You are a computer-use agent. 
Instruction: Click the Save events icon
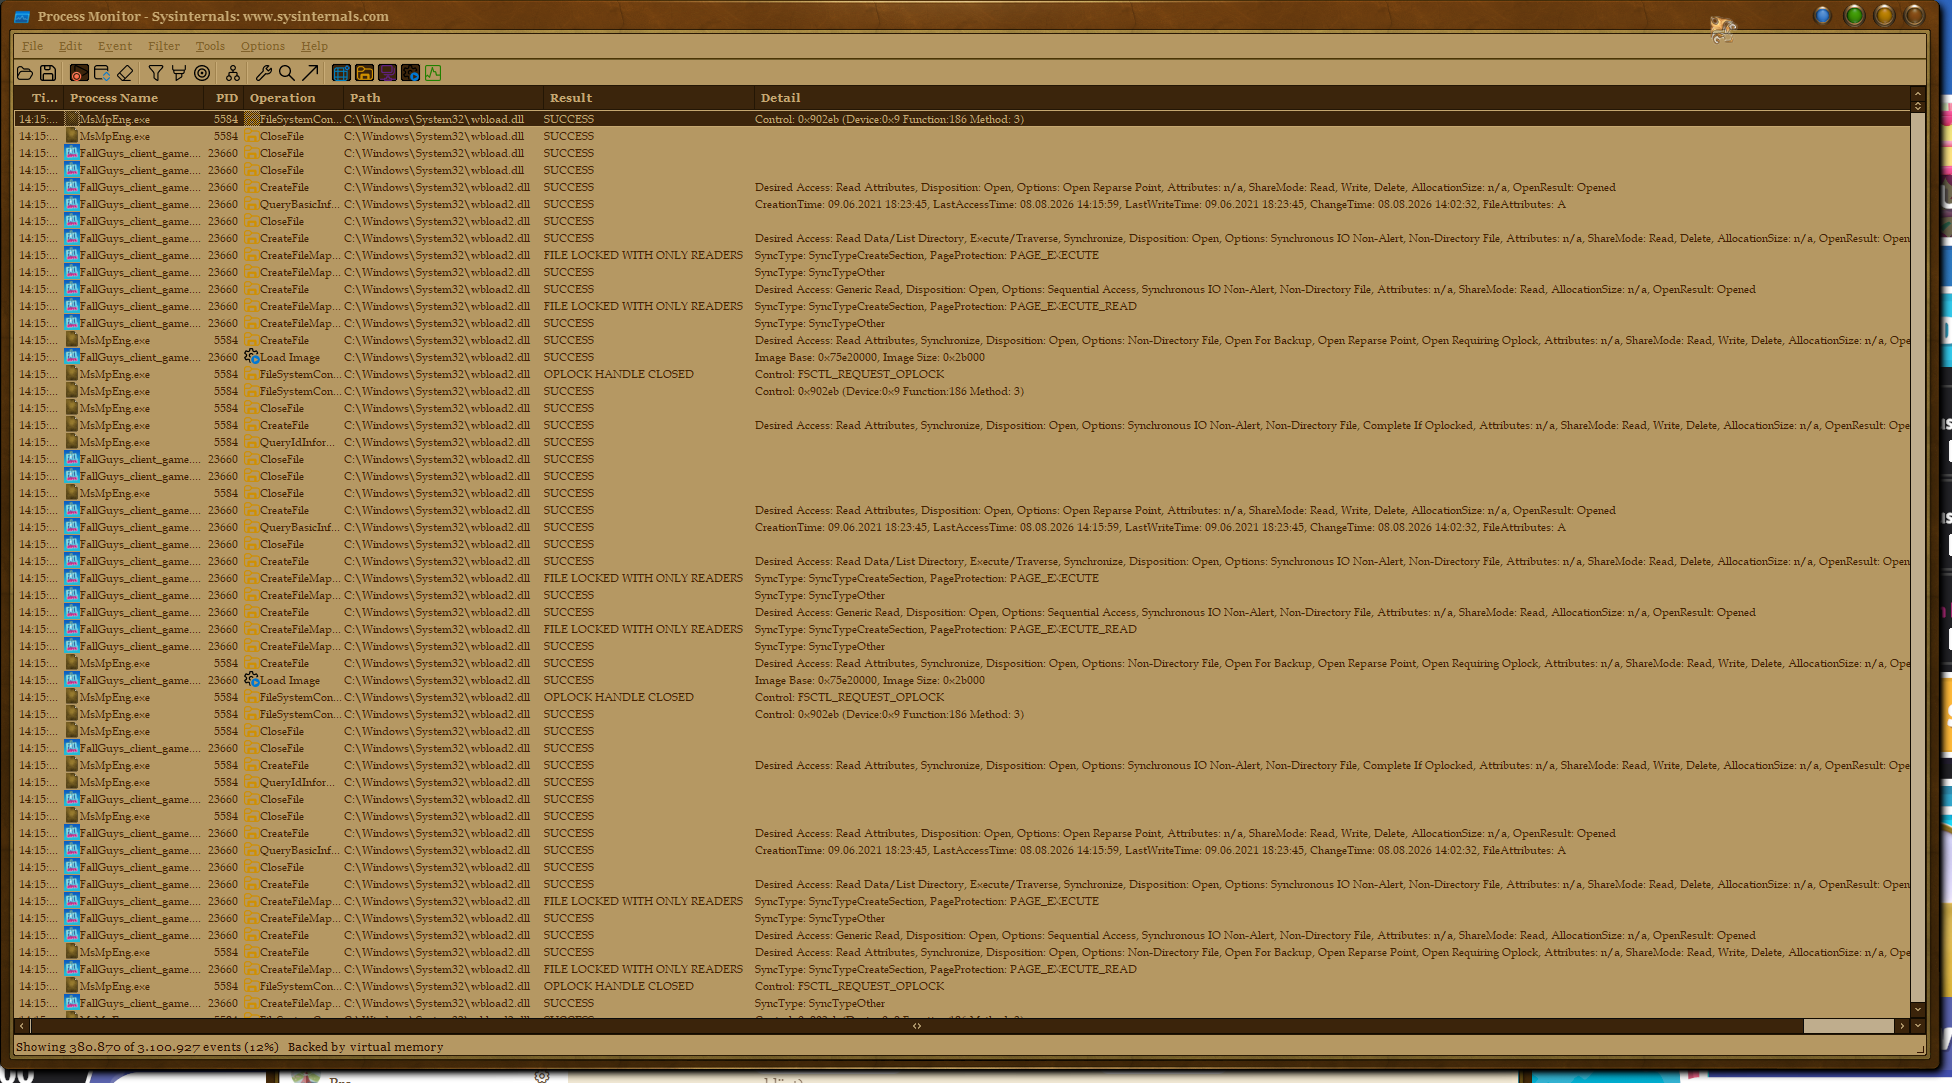point(48,73)
